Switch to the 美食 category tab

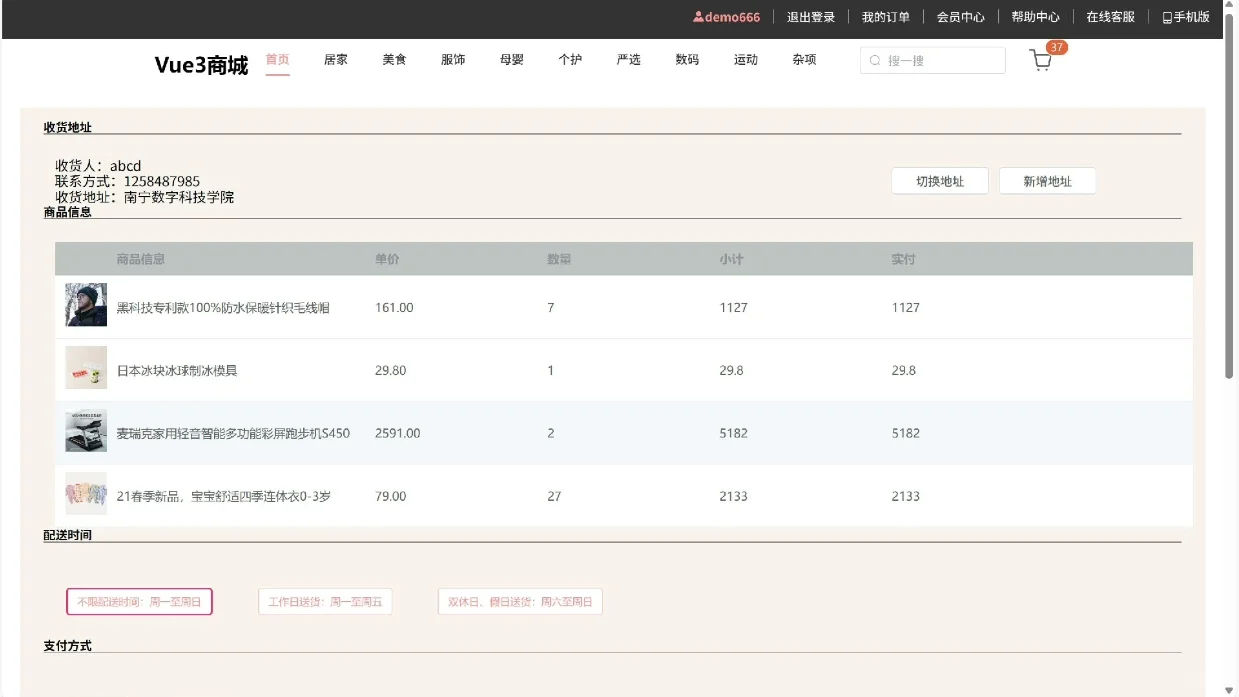point(394,60)
